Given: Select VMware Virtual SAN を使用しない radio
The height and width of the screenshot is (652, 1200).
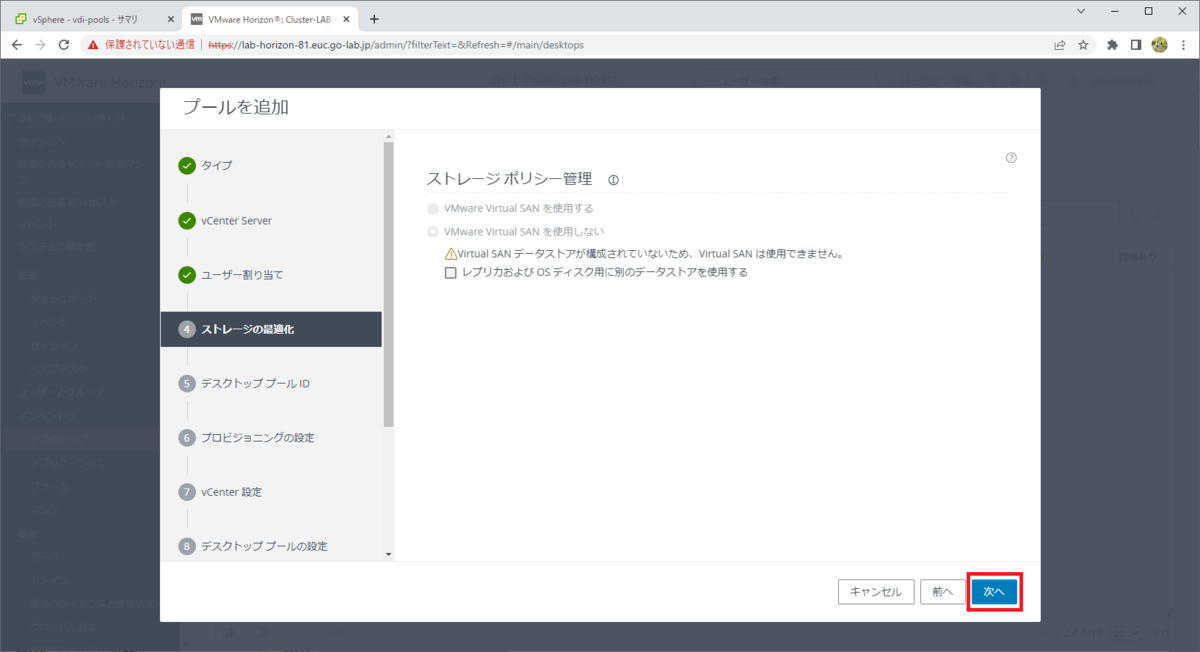Looking at the screenshot, I should (433, 232).
